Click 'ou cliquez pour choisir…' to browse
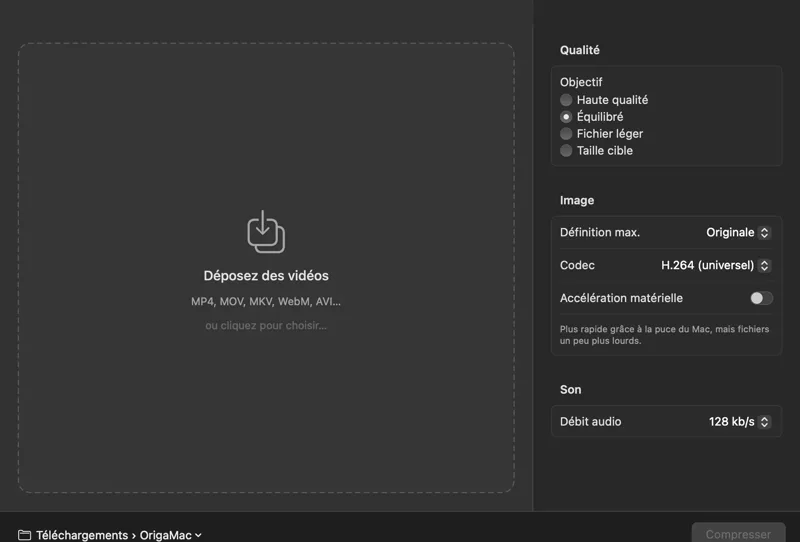Screen dimensions: 800x542 (266, 325)
